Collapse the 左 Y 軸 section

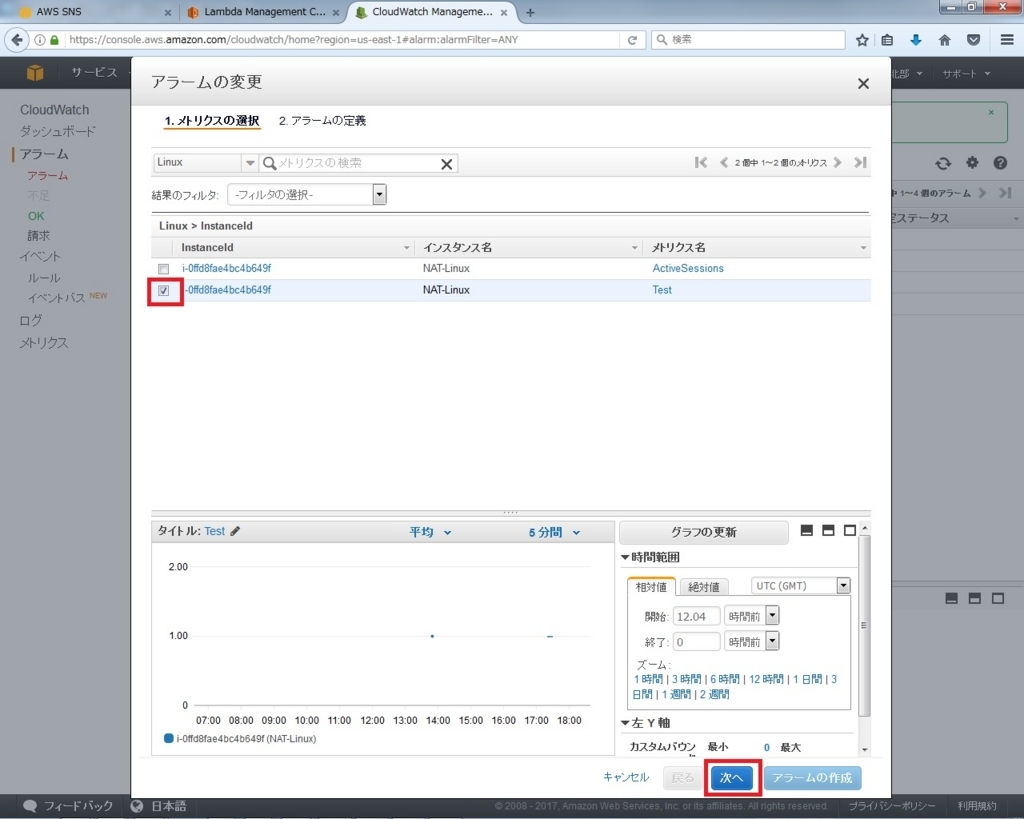tap(625, 723)
